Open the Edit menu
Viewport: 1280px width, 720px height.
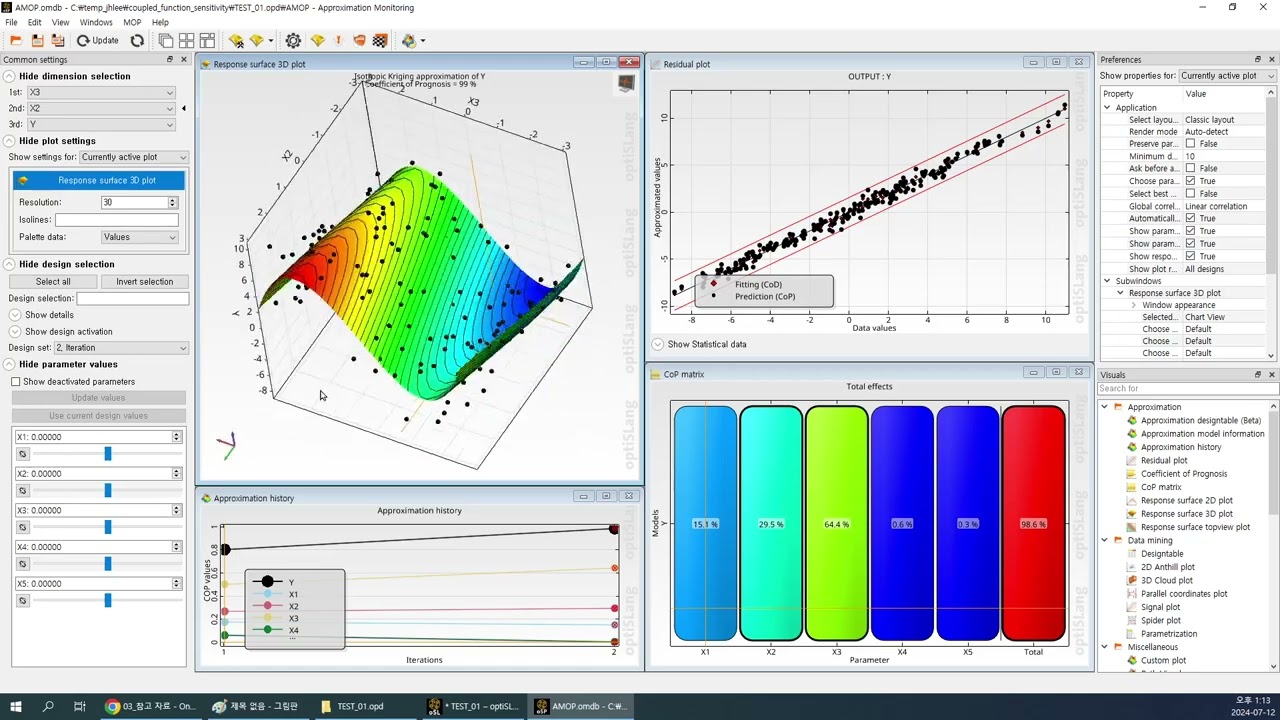pos(35,22)
